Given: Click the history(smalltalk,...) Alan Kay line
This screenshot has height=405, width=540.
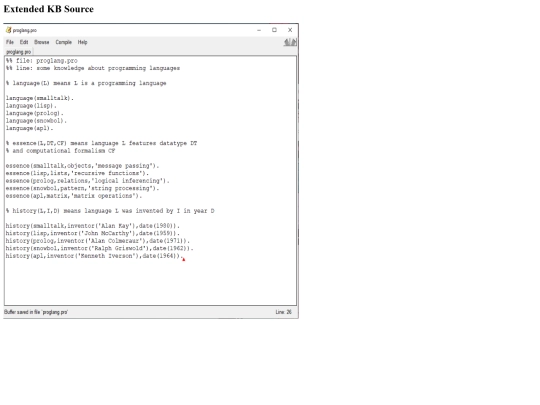Looking at the screenshot, I should (93, 226).
